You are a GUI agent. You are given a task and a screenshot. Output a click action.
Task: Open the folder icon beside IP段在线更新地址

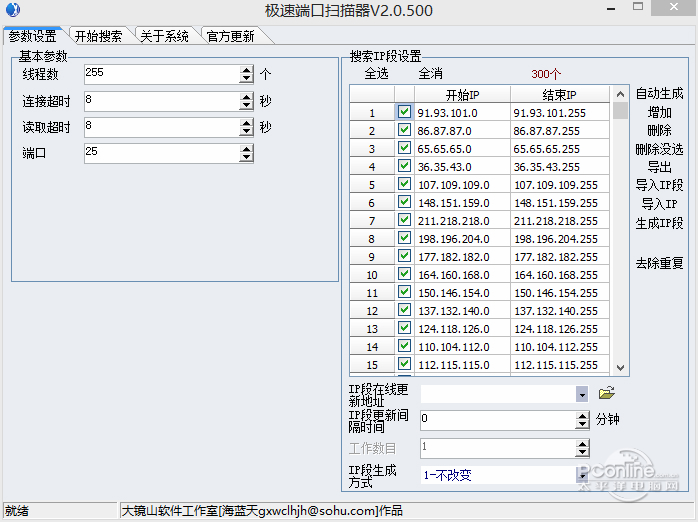click(606, 393)
